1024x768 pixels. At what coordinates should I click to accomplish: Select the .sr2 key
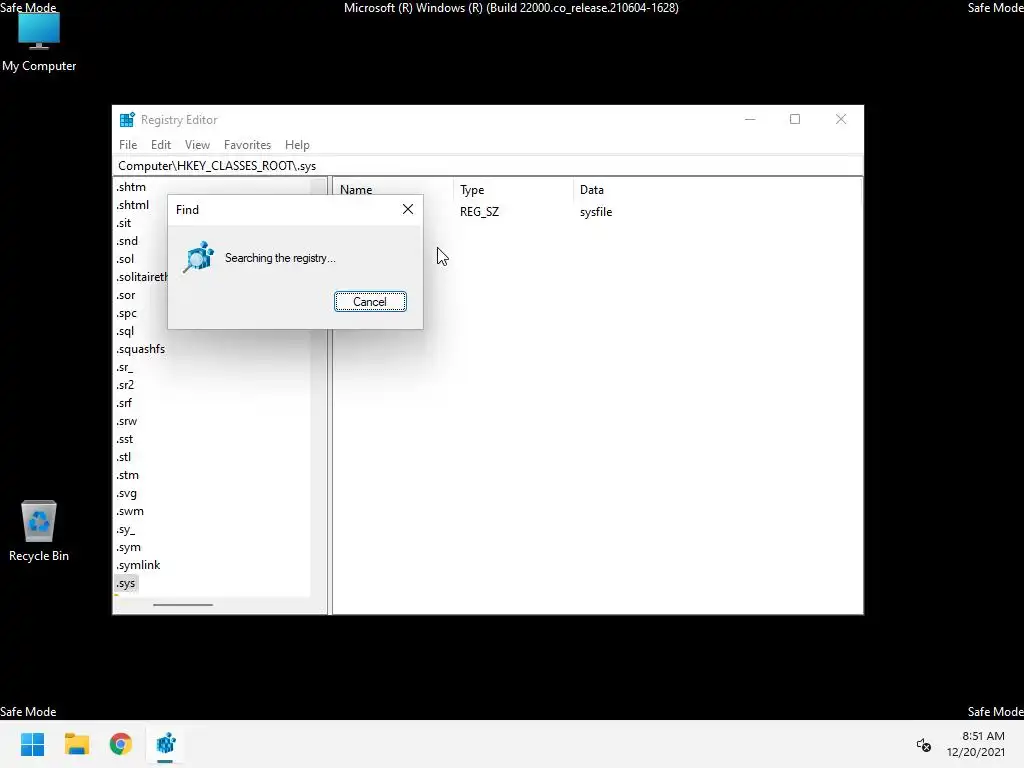click(125, 385)
